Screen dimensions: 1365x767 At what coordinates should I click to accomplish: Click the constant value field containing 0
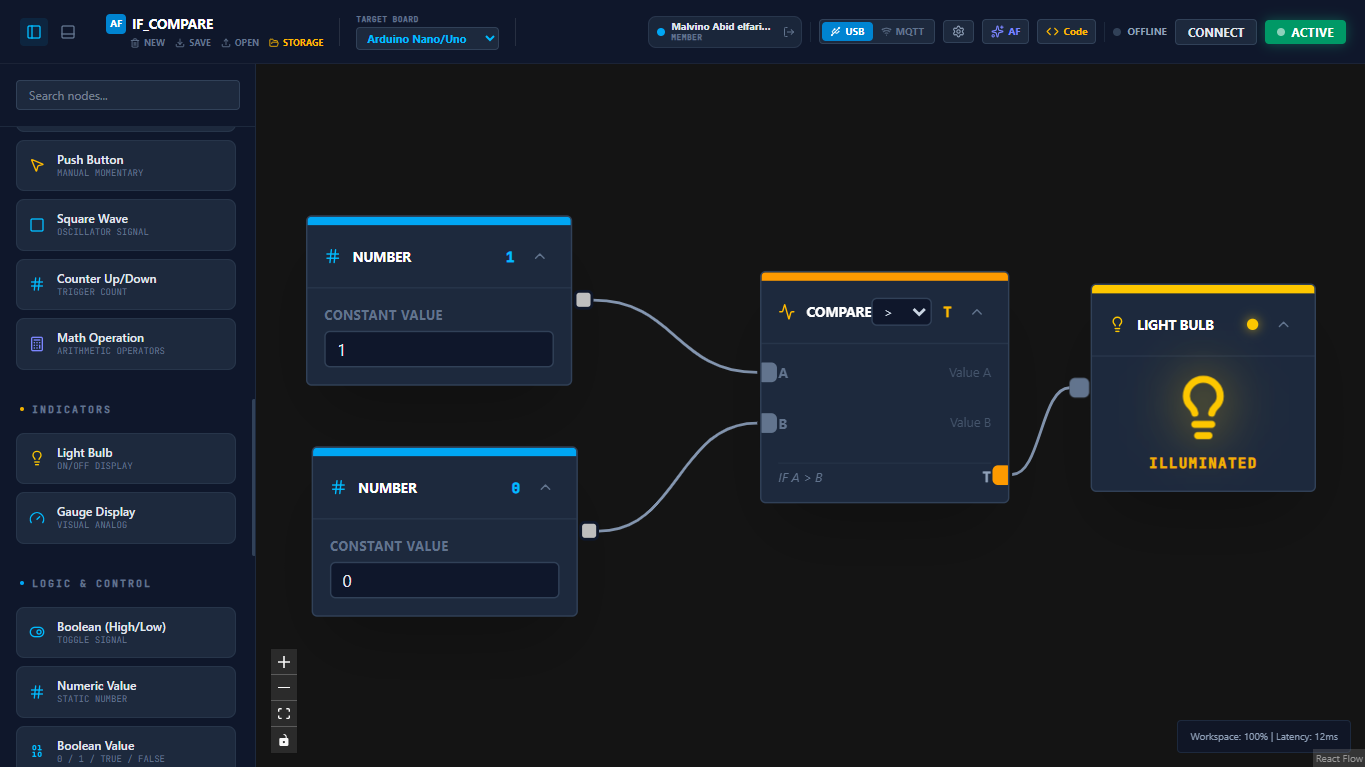click(x=444, y=581)
